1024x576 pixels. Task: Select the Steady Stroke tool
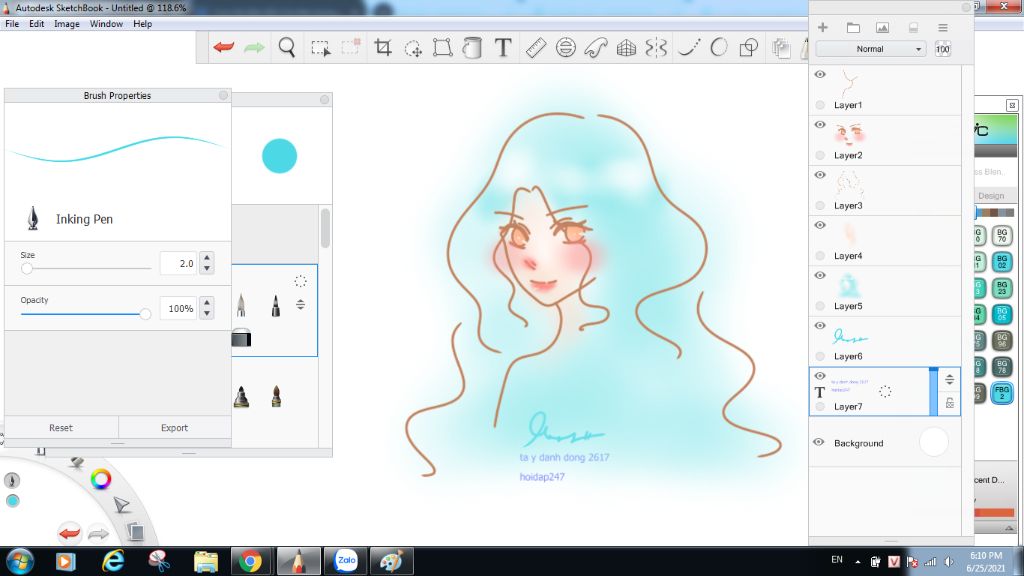pyautogui.click(x=689, y=48)
